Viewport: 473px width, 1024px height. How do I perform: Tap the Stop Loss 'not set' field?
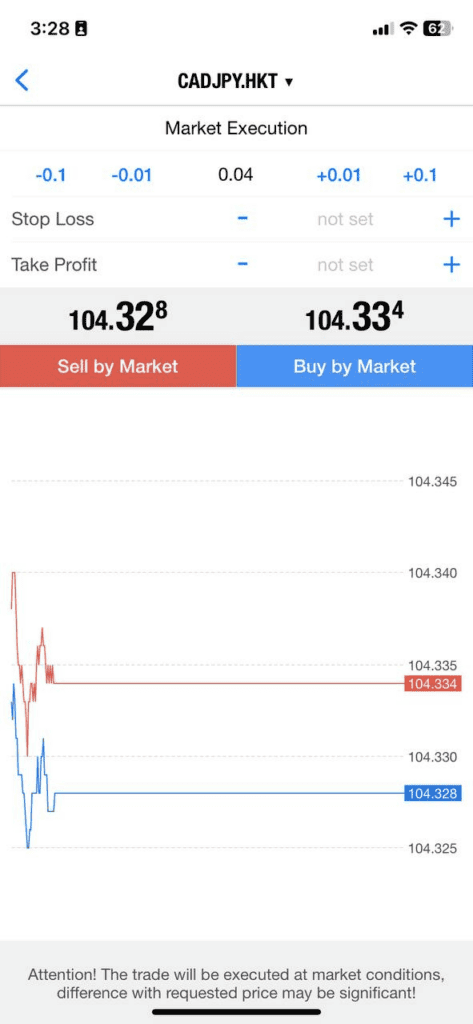(345, 219)
